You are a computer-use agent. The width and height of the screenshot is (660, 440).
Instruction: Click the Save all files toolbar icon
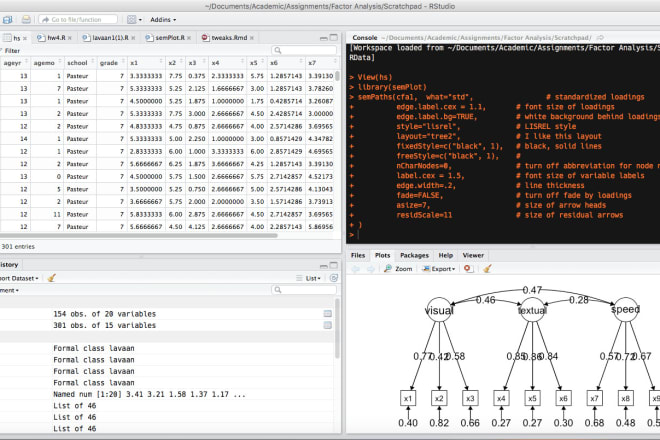point(8,19)
